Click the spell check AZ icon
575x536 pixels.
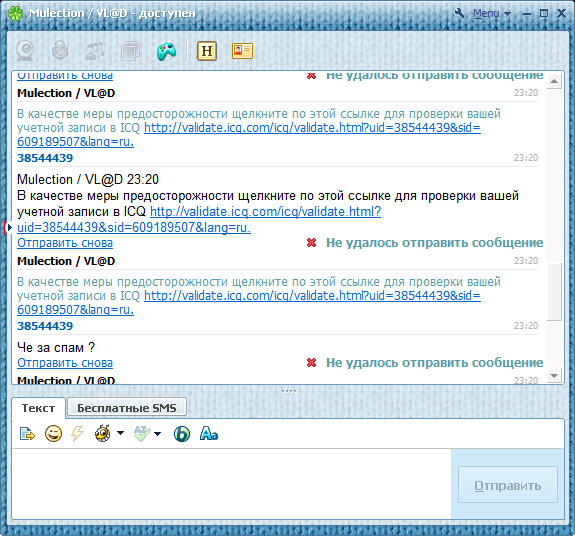142,433
